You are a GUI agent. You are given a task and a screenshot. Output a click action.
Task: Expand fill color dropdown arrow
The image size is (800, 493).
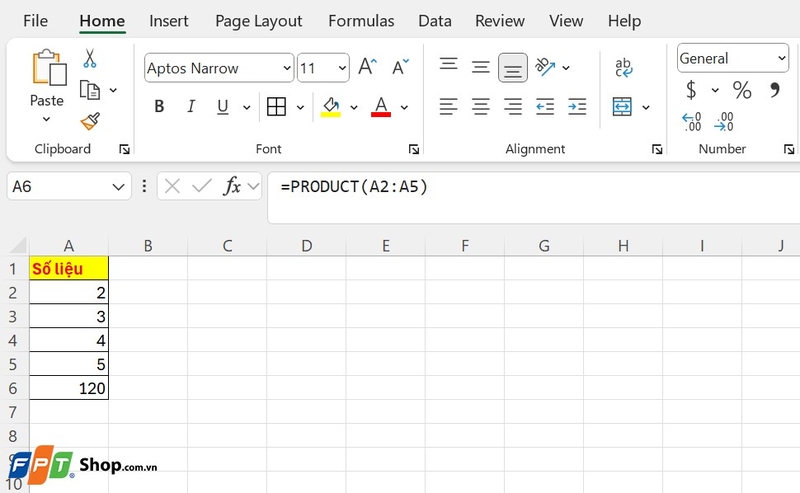click(354, 107)
